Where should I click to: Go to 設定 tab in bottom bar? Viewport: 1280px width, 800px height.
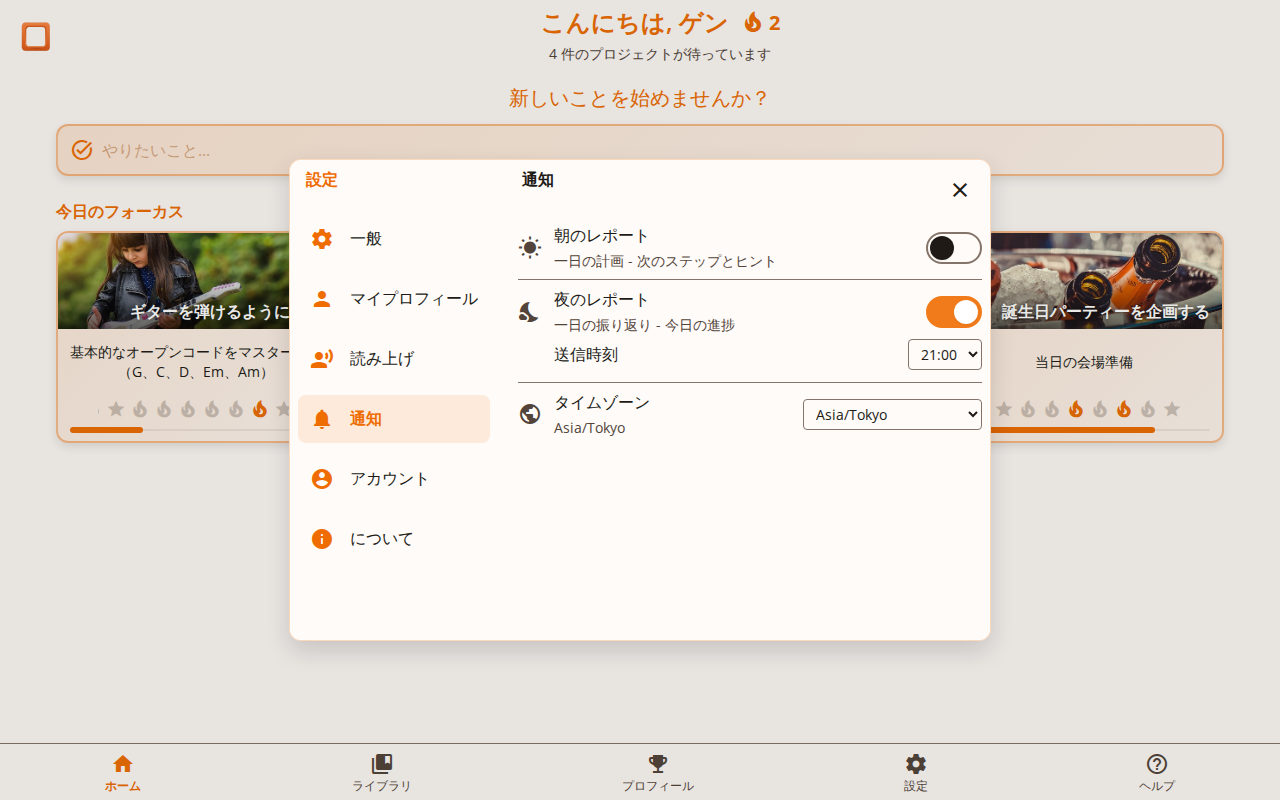(x=916, y=772)
